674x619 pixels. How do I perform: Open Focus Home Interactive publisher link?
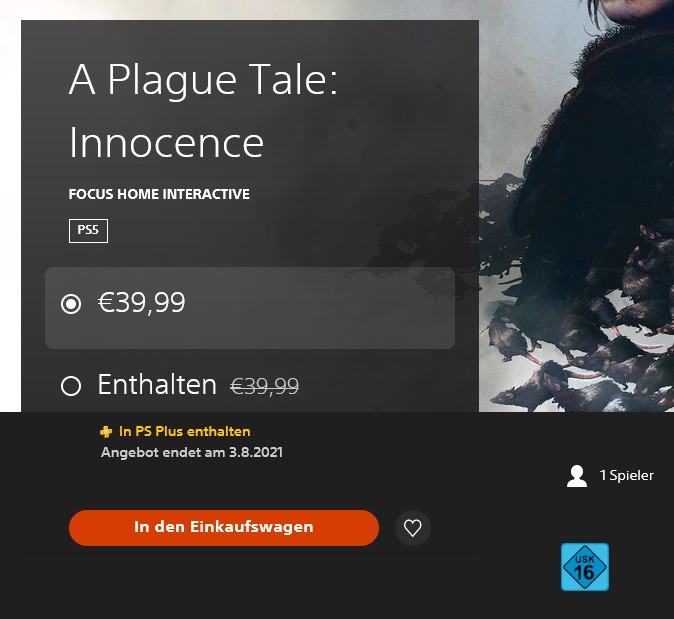(159, 194)
